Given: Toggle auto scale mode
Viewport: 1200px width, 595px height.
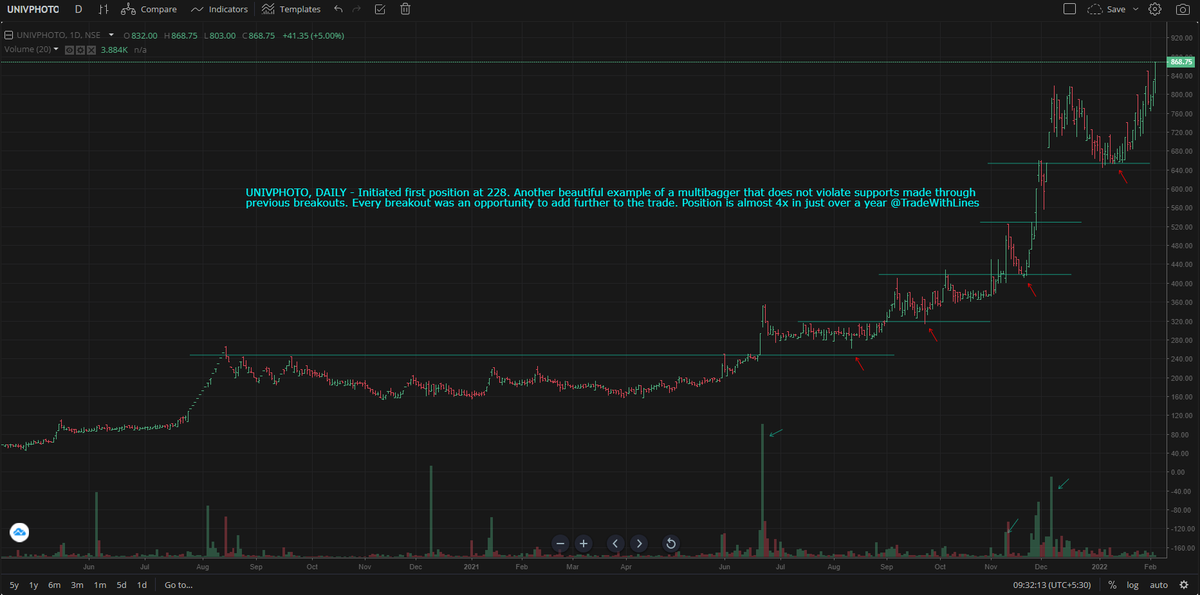Looking at the screenshot, I should pos(1159,585).
